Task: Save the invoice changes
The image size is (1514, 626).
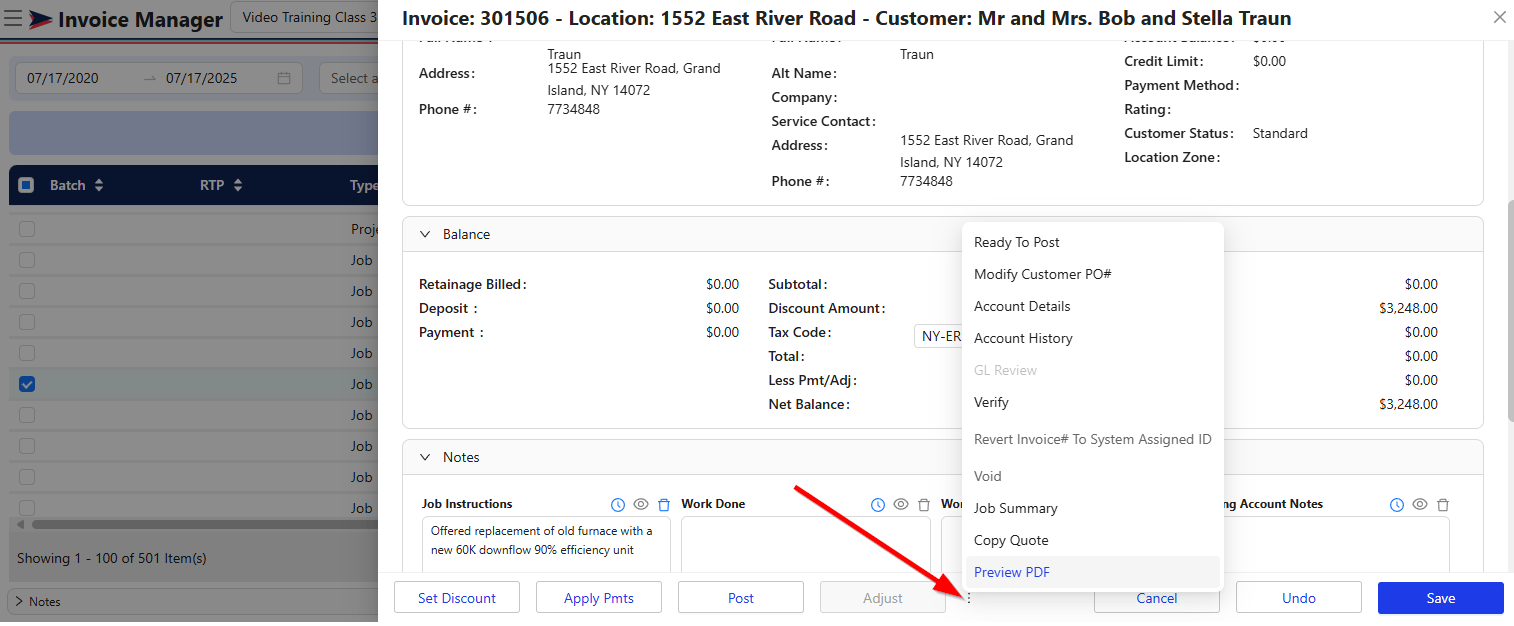Action: pos(1441,598)
